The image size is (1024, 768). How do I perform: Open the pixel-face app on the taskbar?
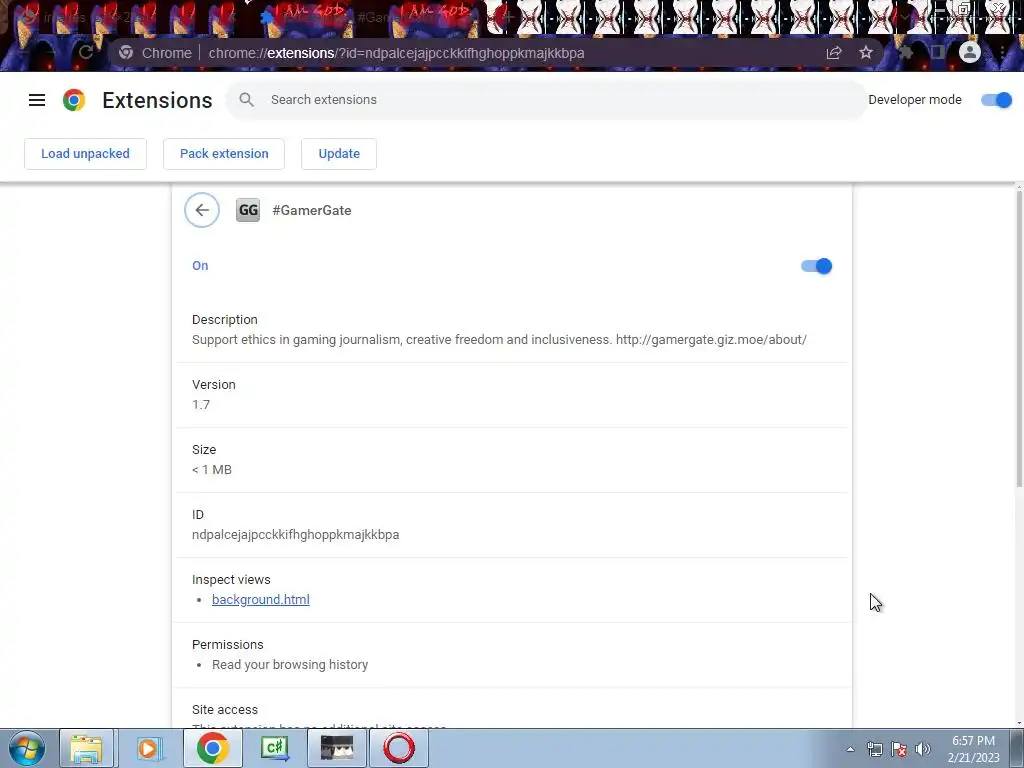(337, 748)
